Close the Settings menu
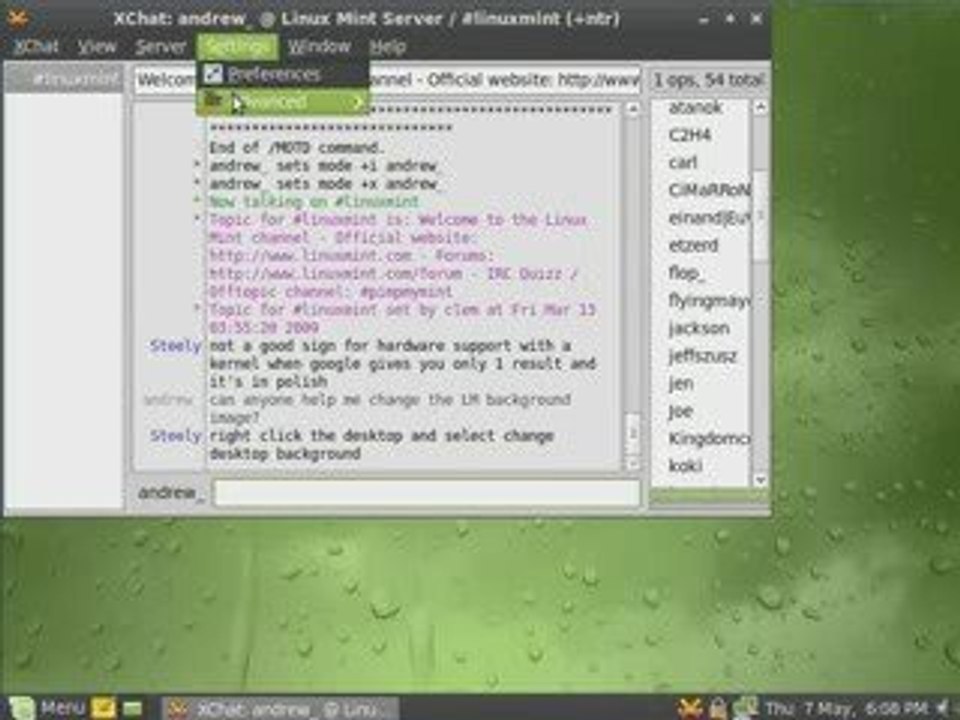 238,47
